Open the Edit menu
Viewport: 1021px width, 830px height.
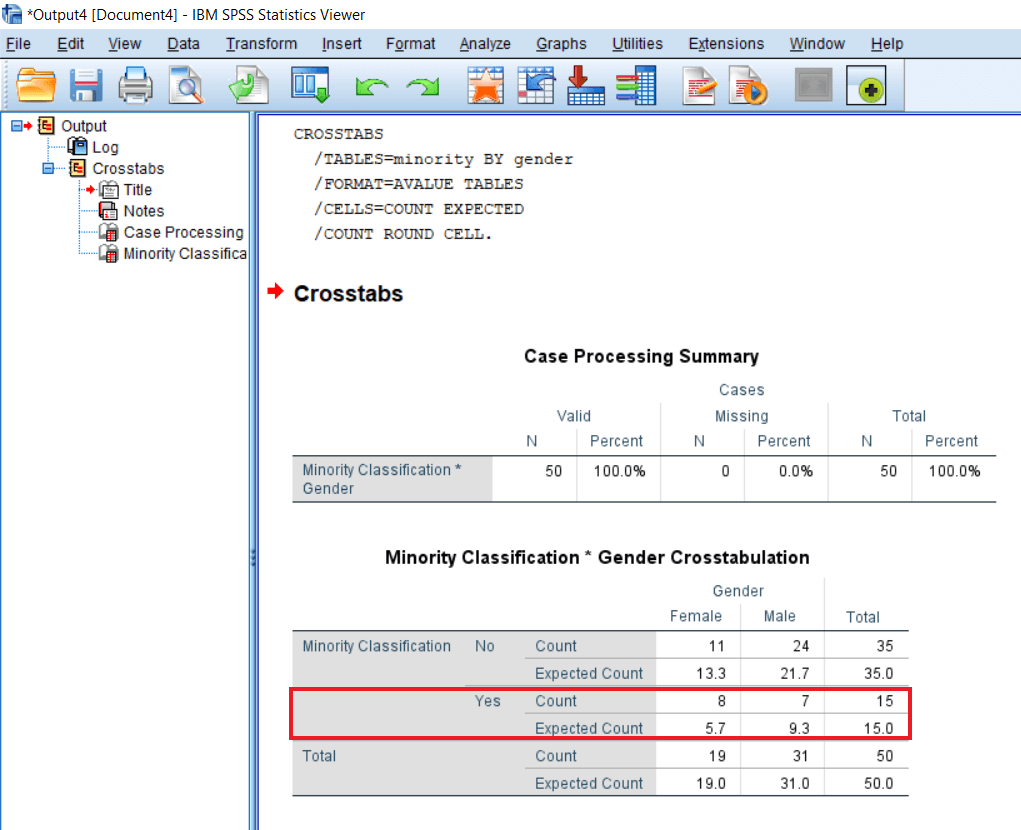pyautogui.click(x=70, y=44)
